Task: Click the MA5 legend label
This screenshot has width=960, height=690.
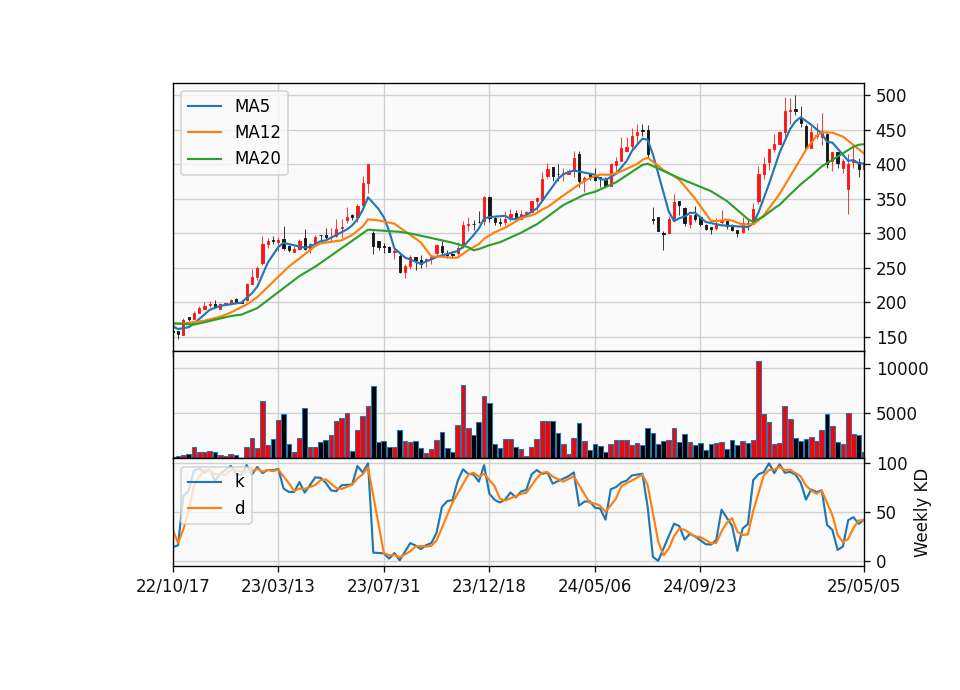Action: pos(252,106)
